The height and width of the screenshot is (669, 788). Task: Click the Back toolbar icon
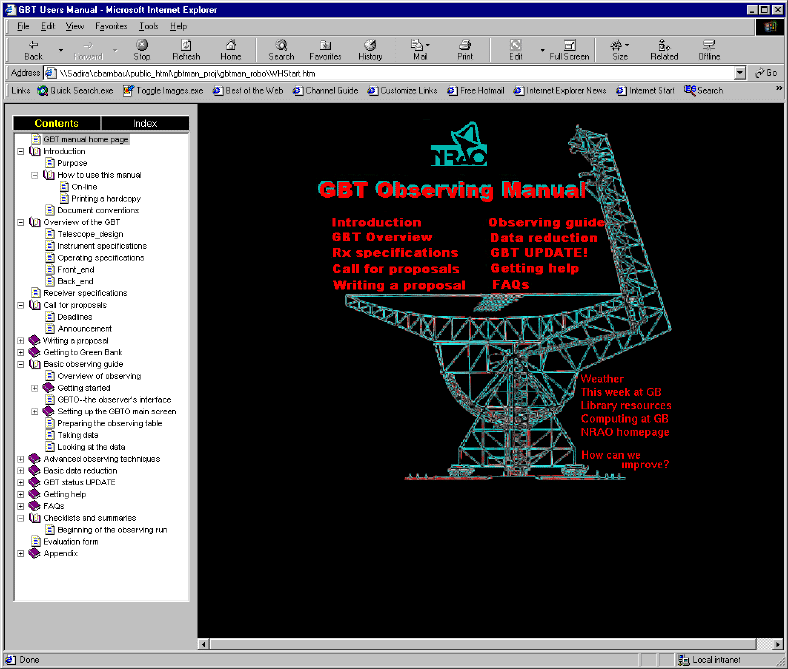point(33,49)
